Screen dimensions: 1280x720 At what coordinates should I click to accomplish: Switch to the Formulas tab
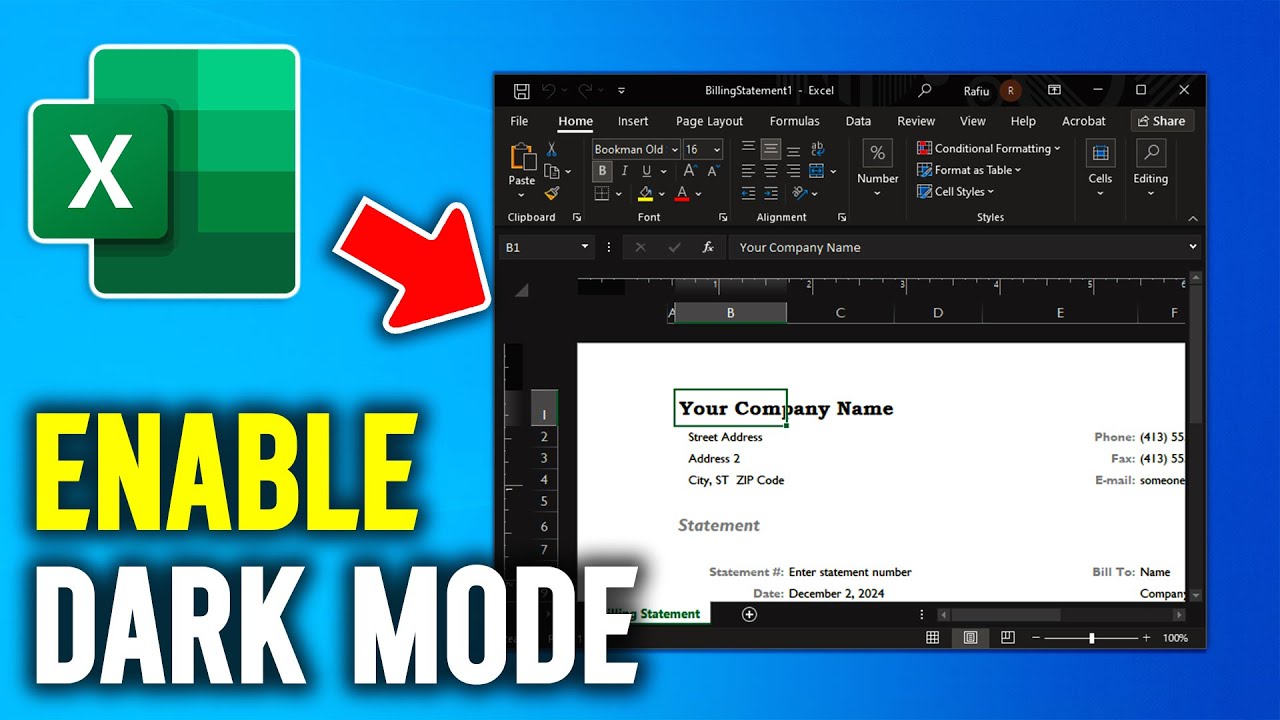tap(795, 121)
